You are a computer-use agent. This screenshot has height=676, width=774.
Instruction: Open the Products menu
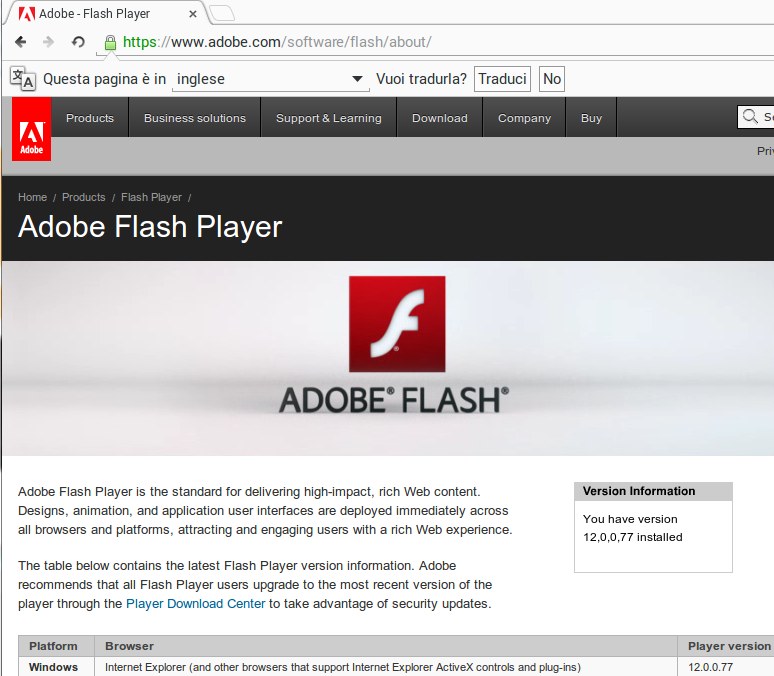(90, 118)
